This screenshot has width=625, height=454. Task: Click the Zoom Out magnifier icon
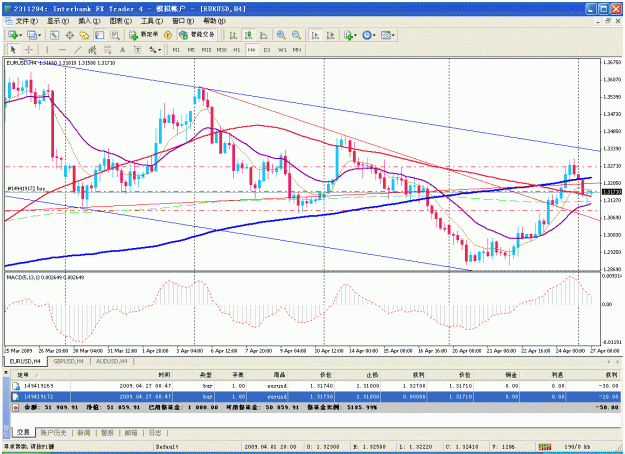(296, 35)
